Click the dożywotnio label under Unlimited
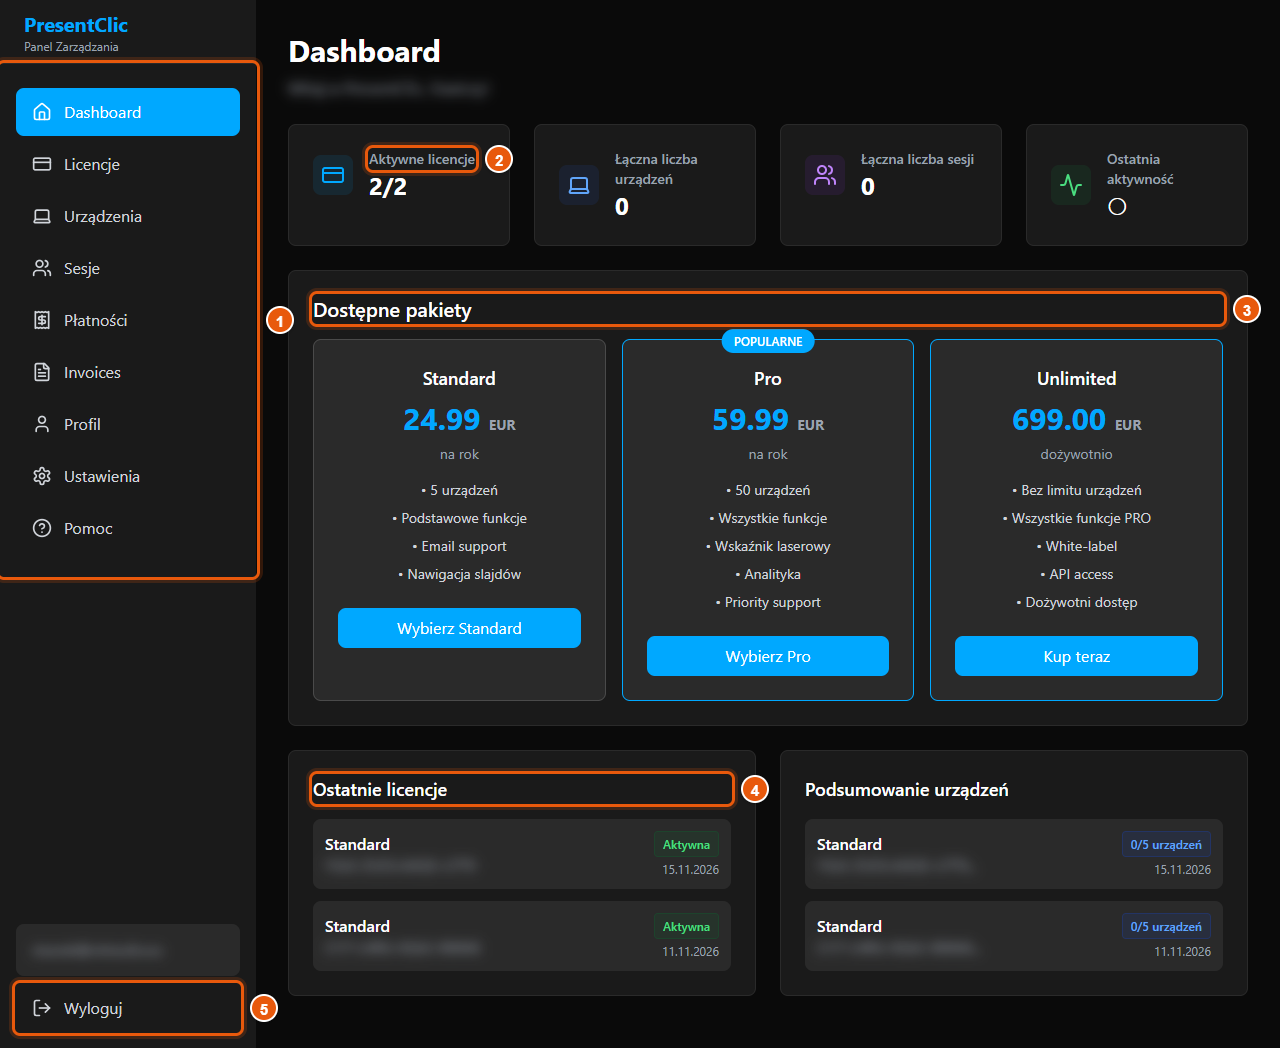Screen dimensions: 1280x1048 [1076, 454]
